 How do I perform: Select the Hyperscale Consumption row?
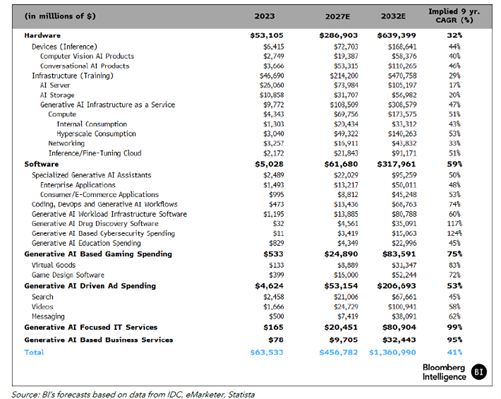pos(252,134)
